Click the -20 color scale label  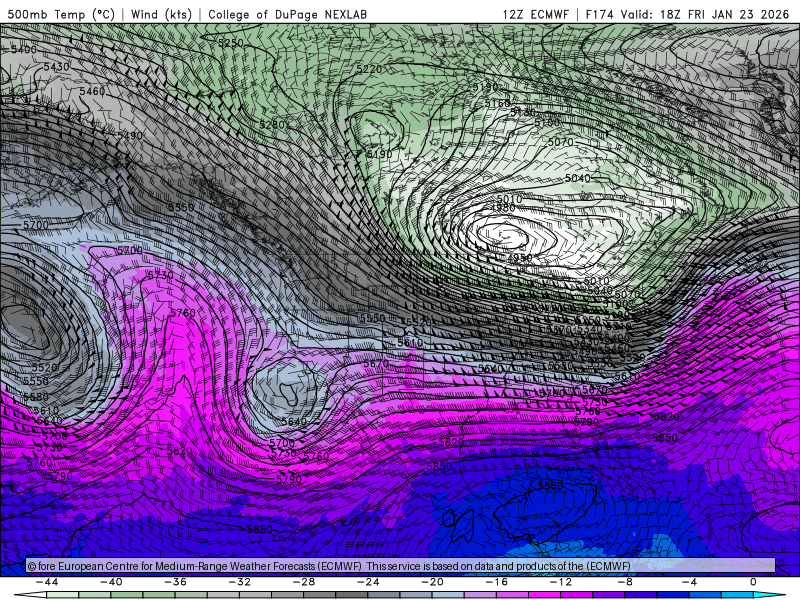[x=433, y=582]
